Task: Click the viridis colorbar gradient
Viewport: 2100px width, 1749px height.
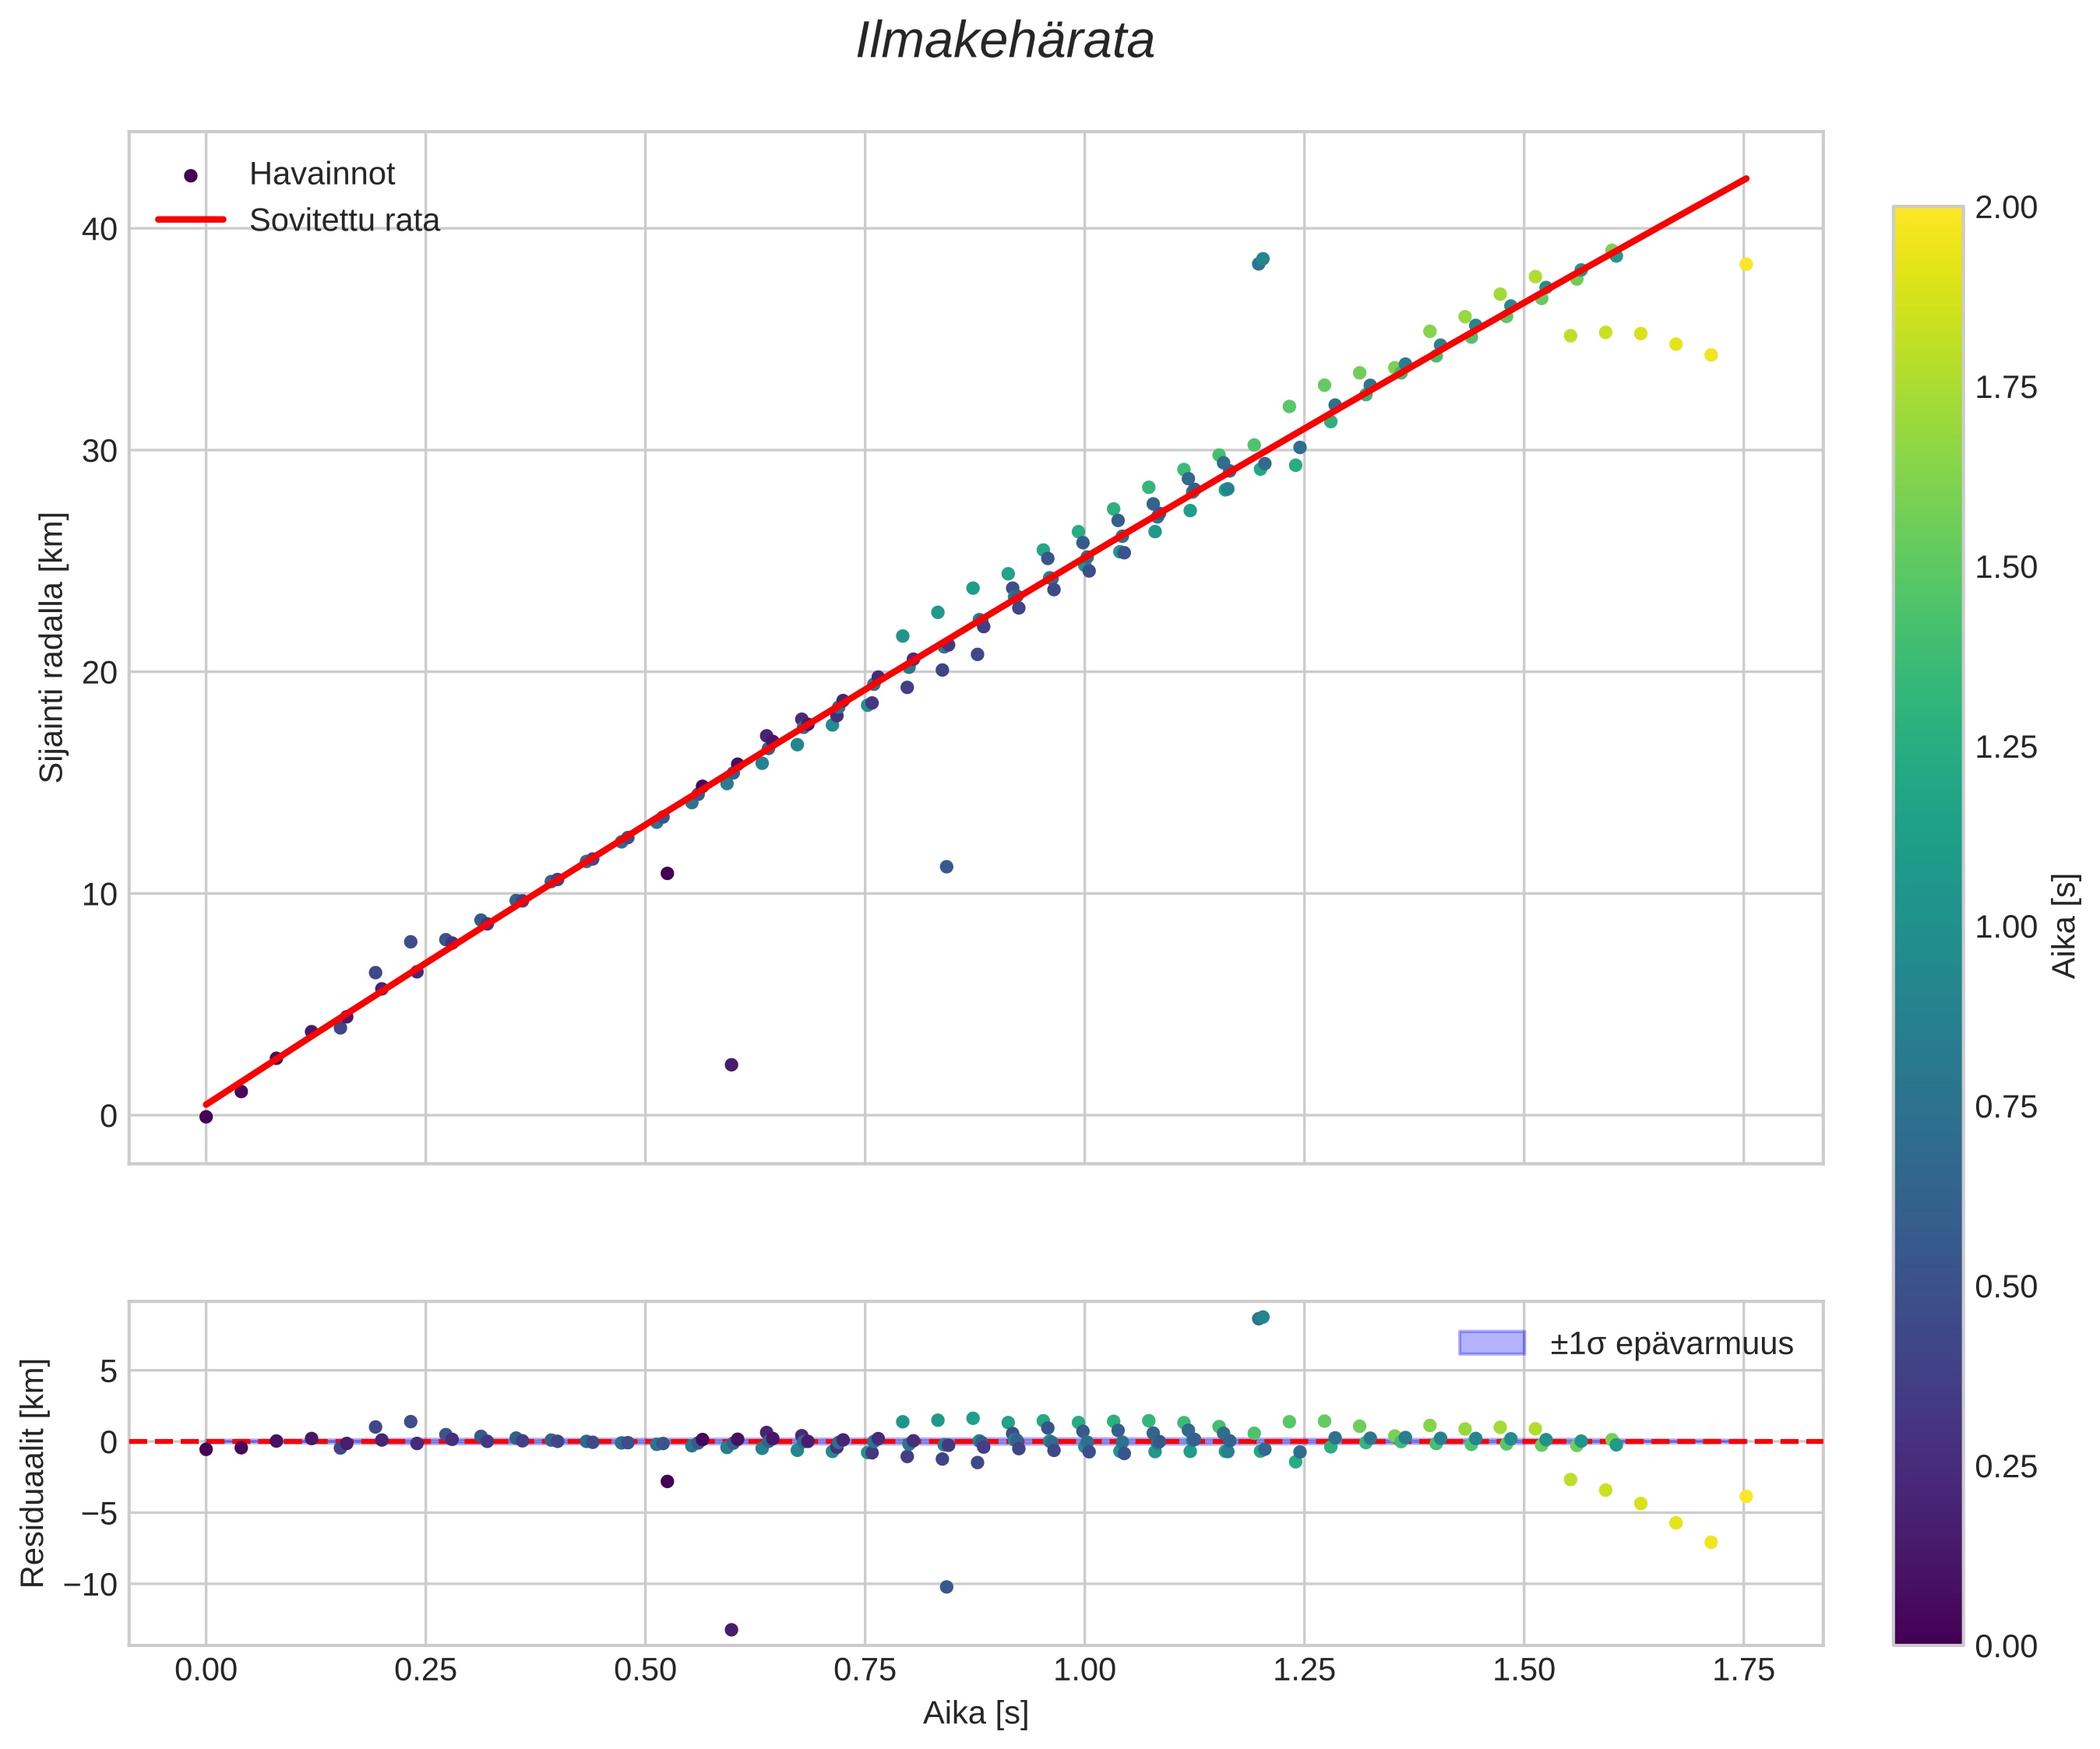Action: click(x=1928, y=925)
